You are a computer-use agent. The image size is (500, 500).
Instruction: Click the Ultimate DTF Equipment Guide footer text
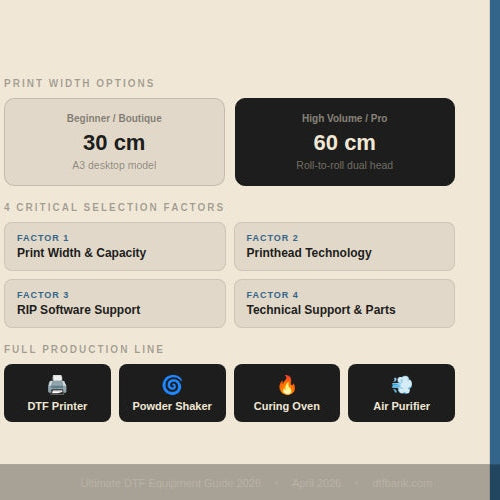(171, 483)
